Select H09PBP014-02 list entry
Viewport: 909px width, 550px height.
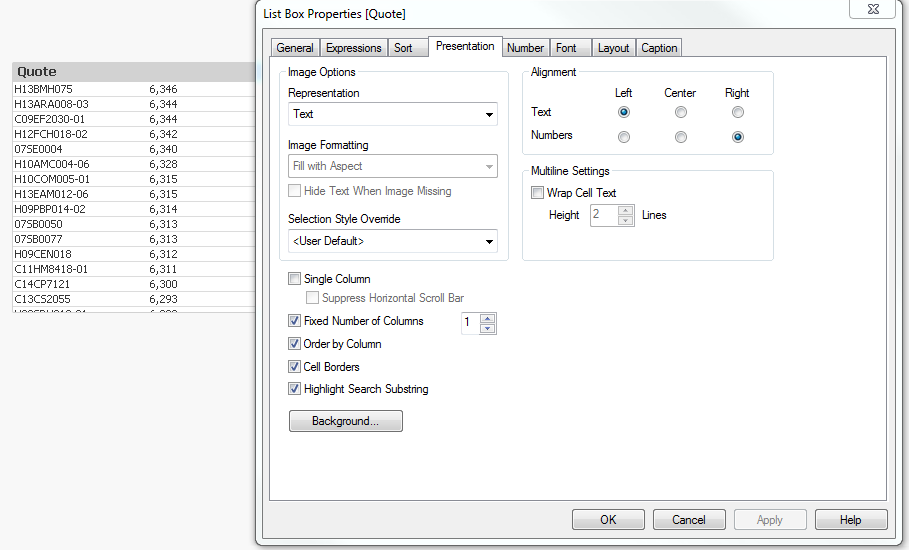coord(133,209)
